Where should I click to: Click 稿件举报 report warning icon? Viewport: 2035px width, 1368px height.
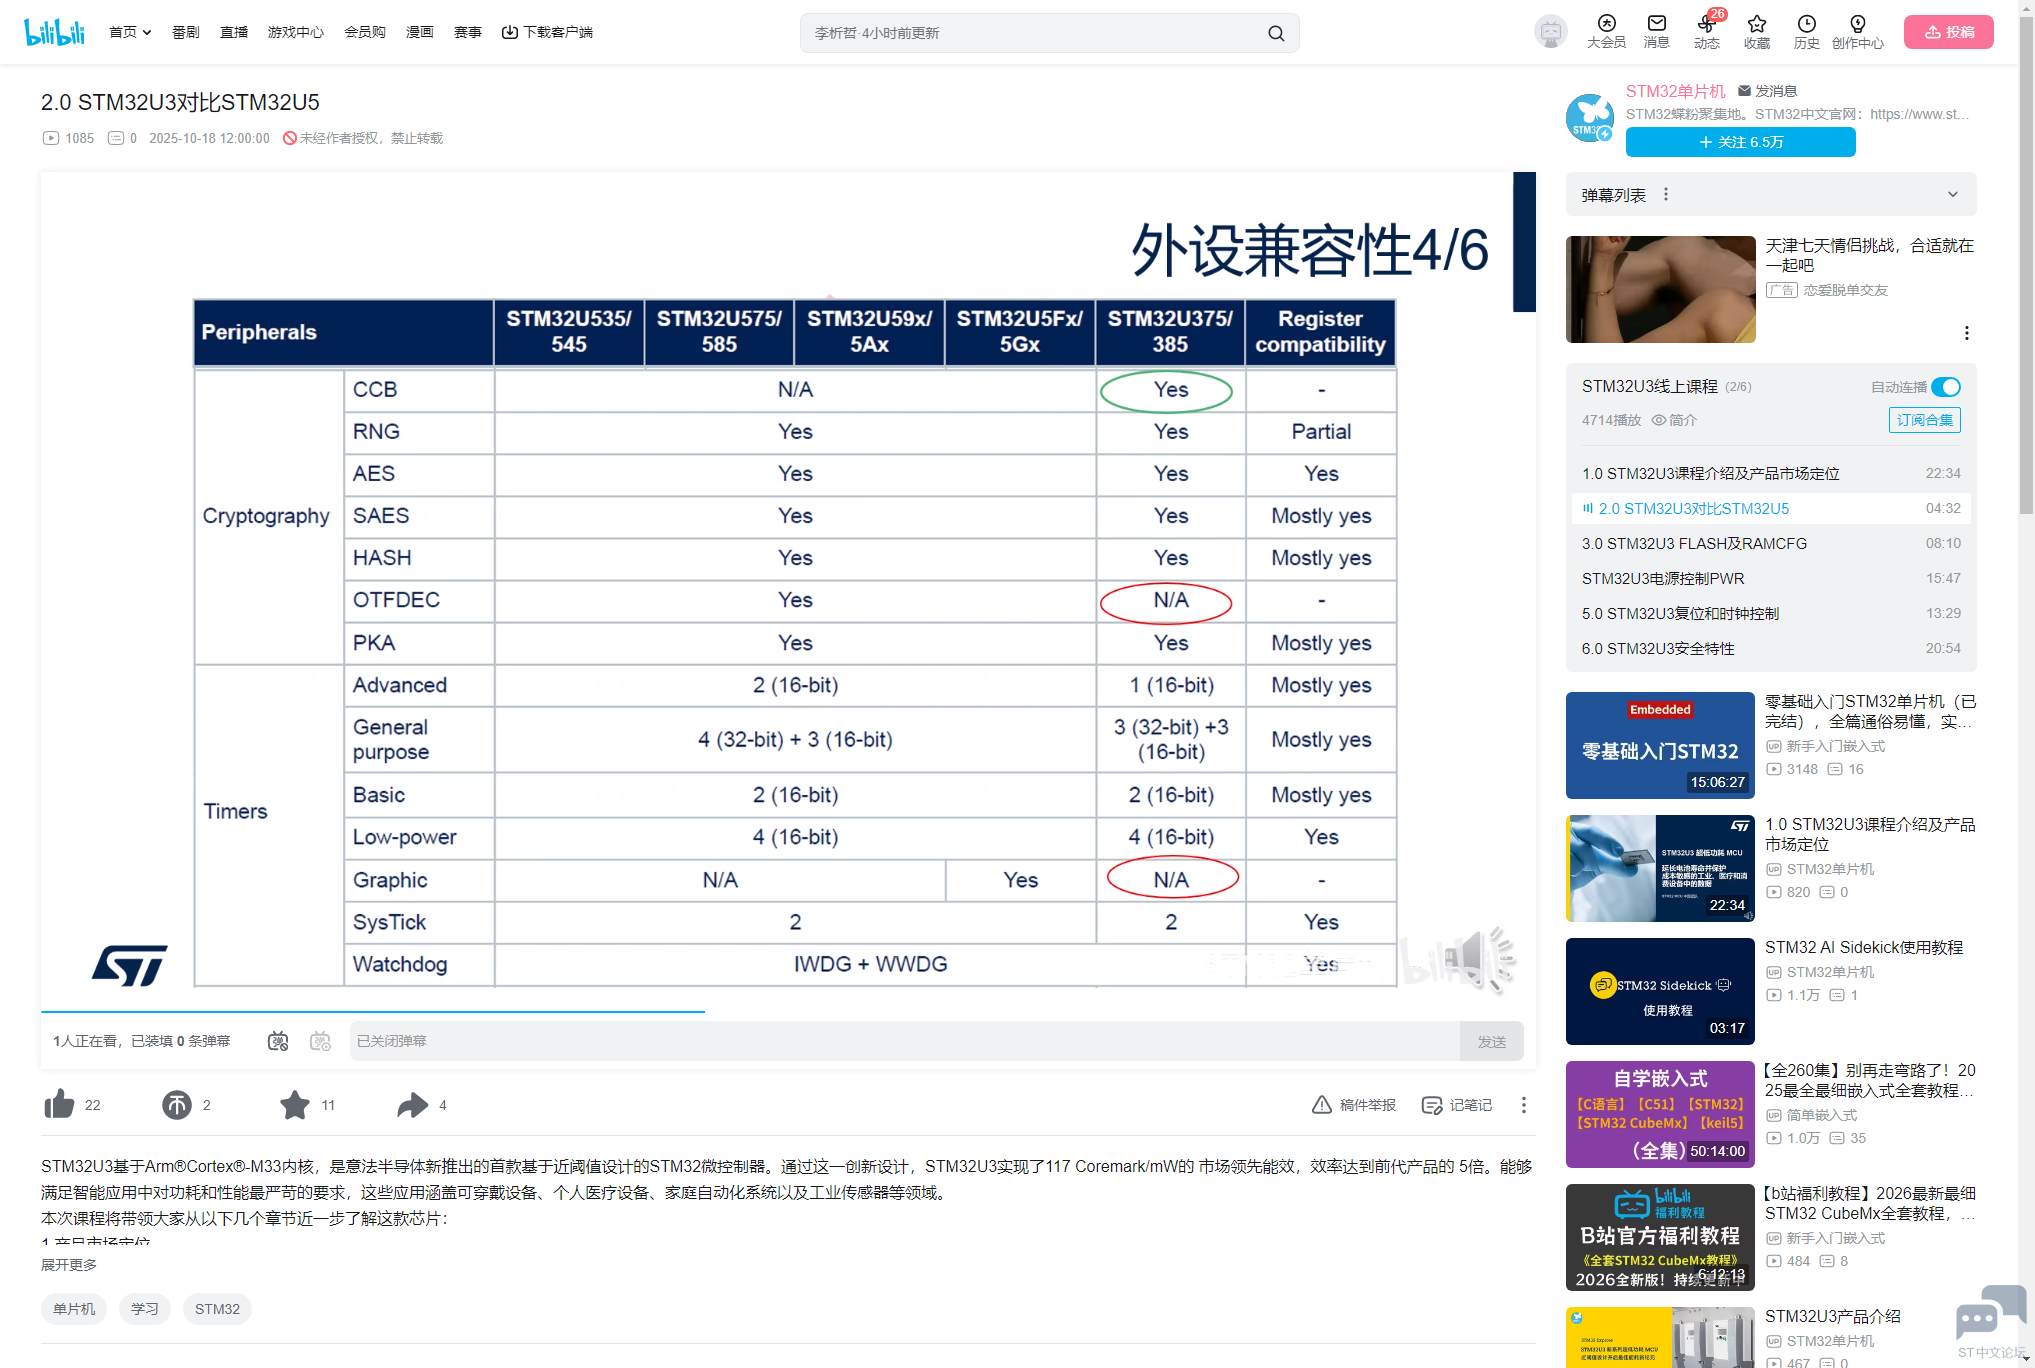tap(1322, 1104)
